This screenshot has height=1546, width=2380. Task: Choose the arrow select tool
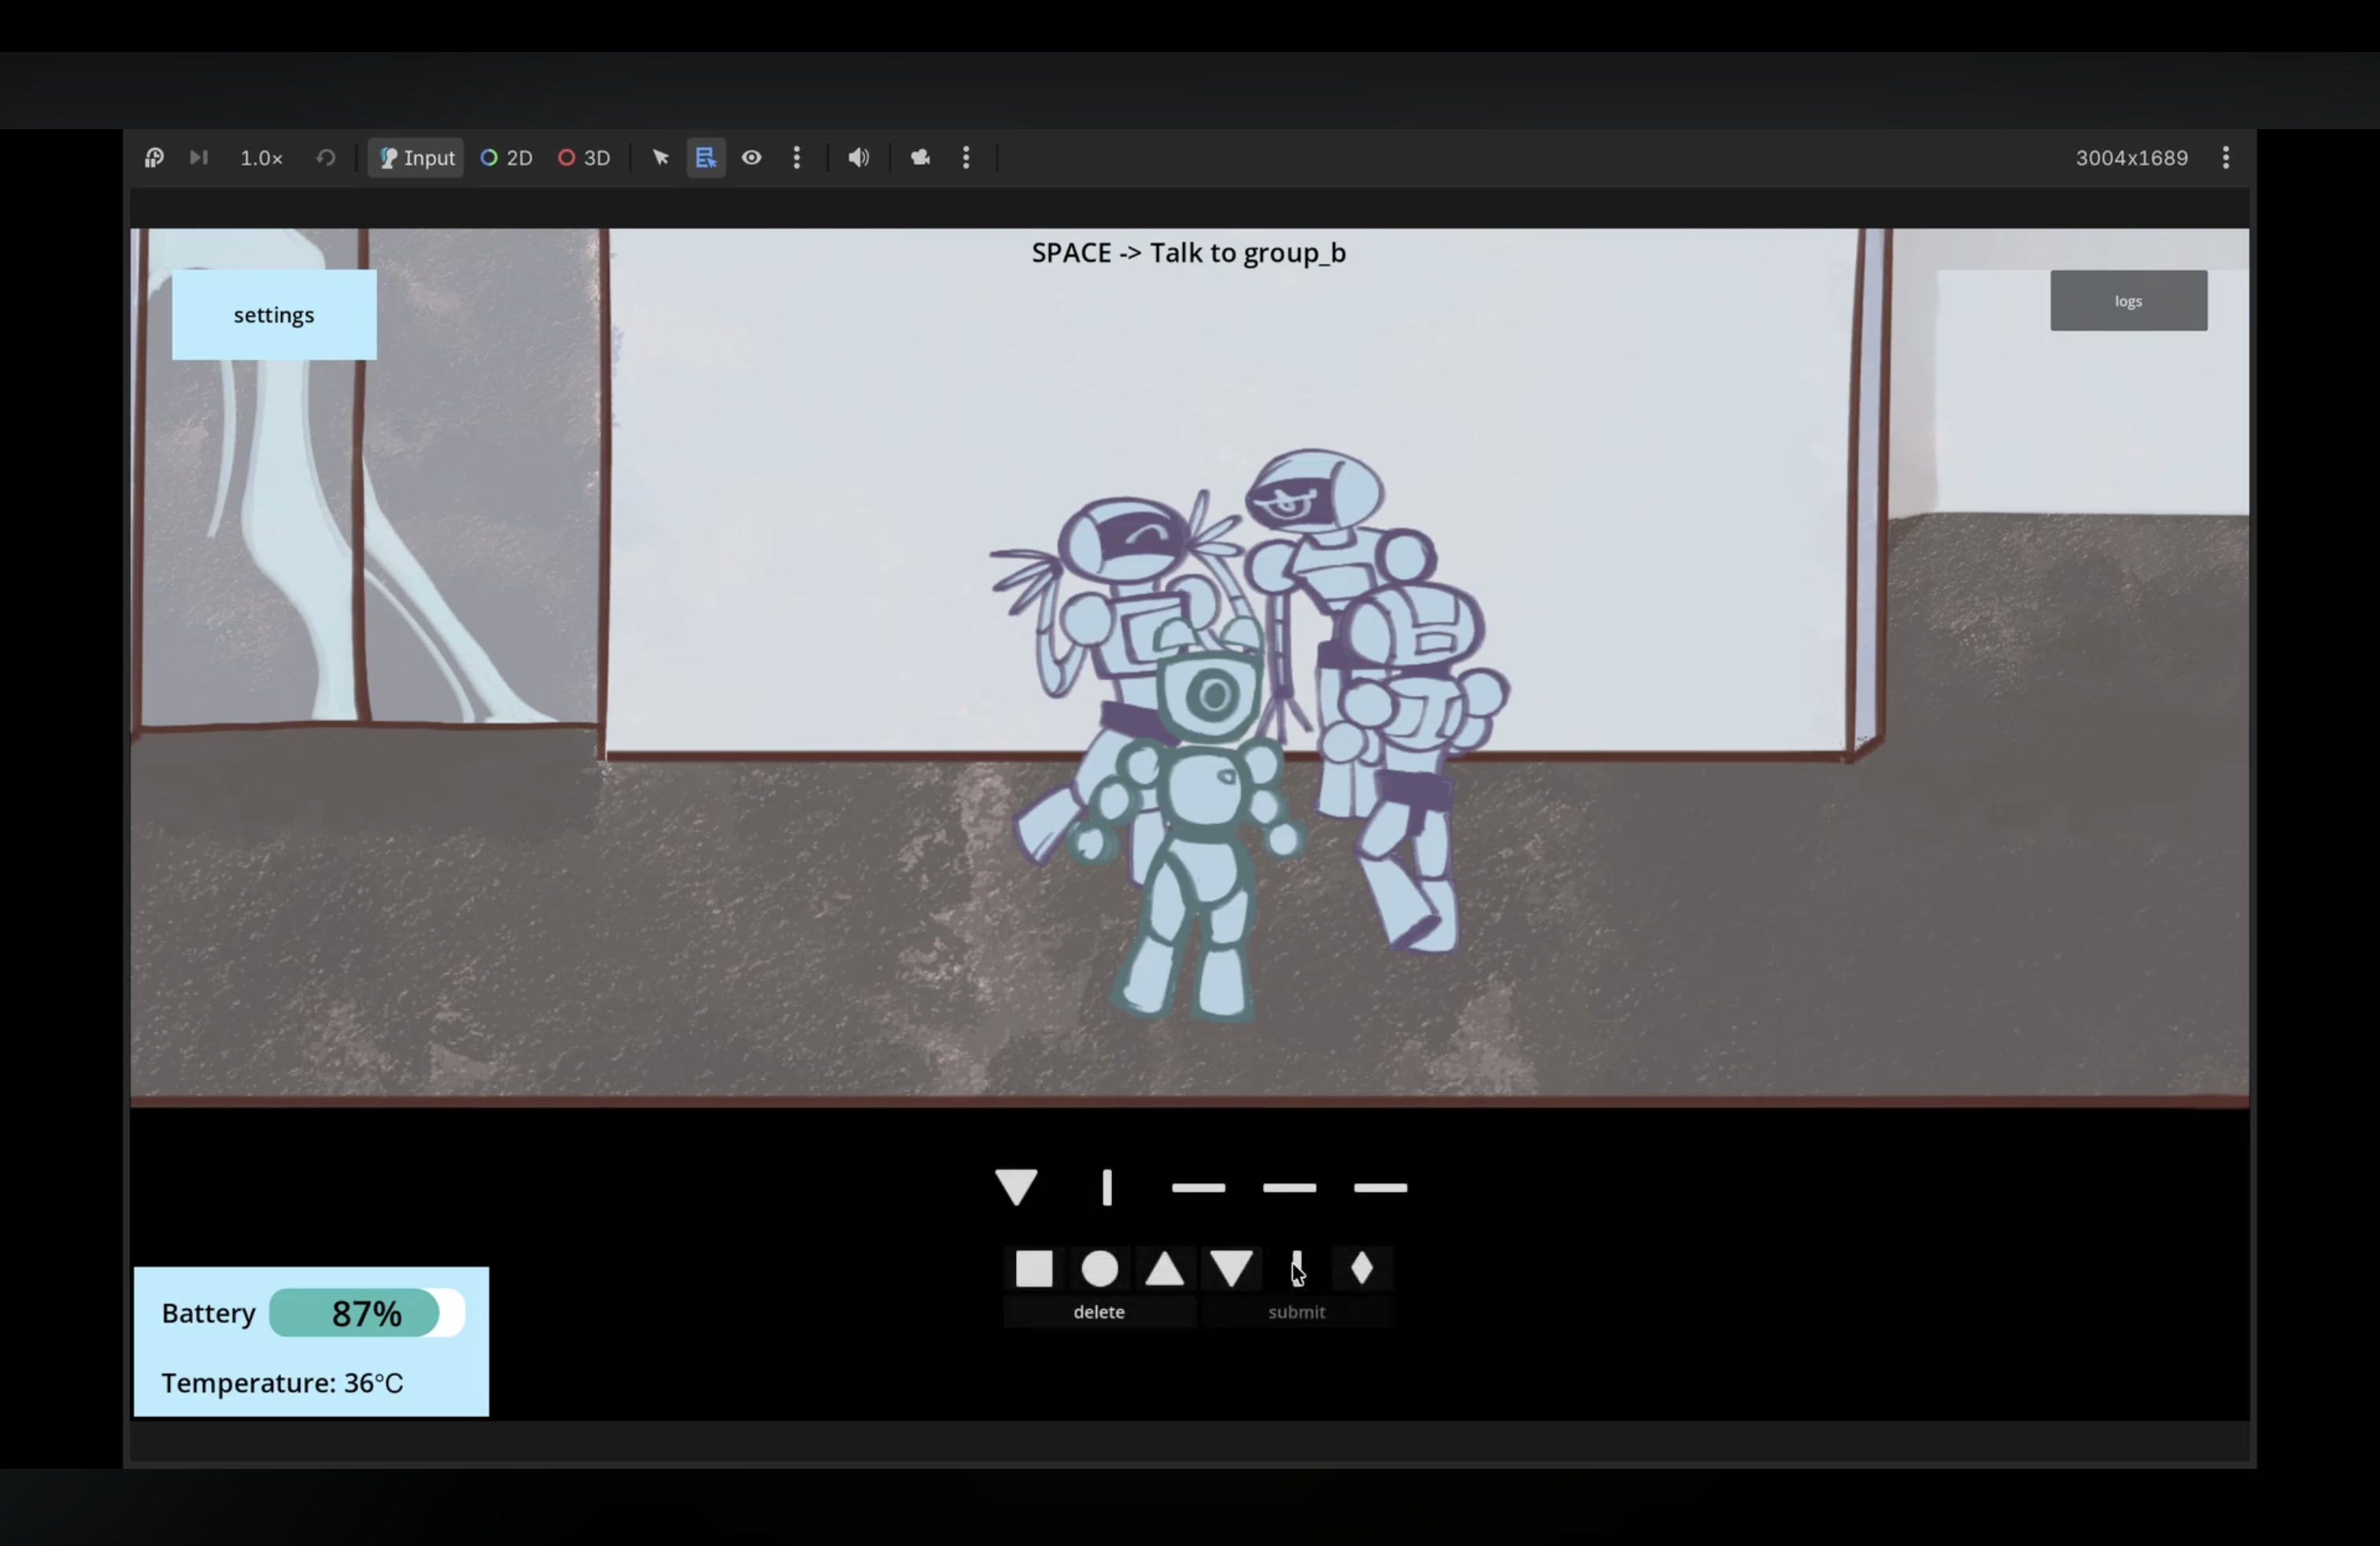[x=660, y=158]
